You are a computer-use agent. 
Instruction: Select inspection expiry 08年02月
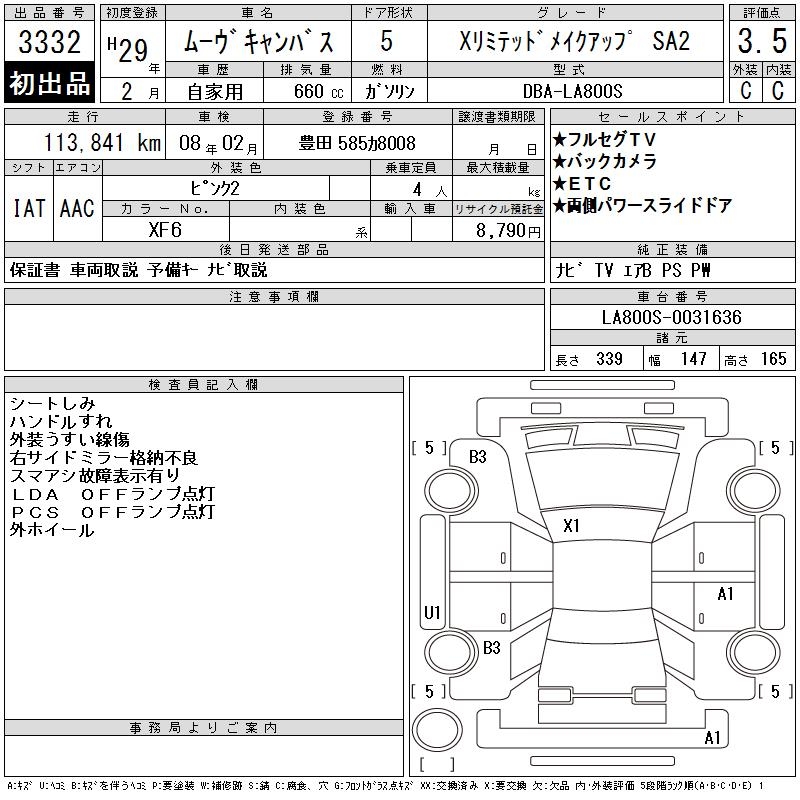click(x=218, y=144)
